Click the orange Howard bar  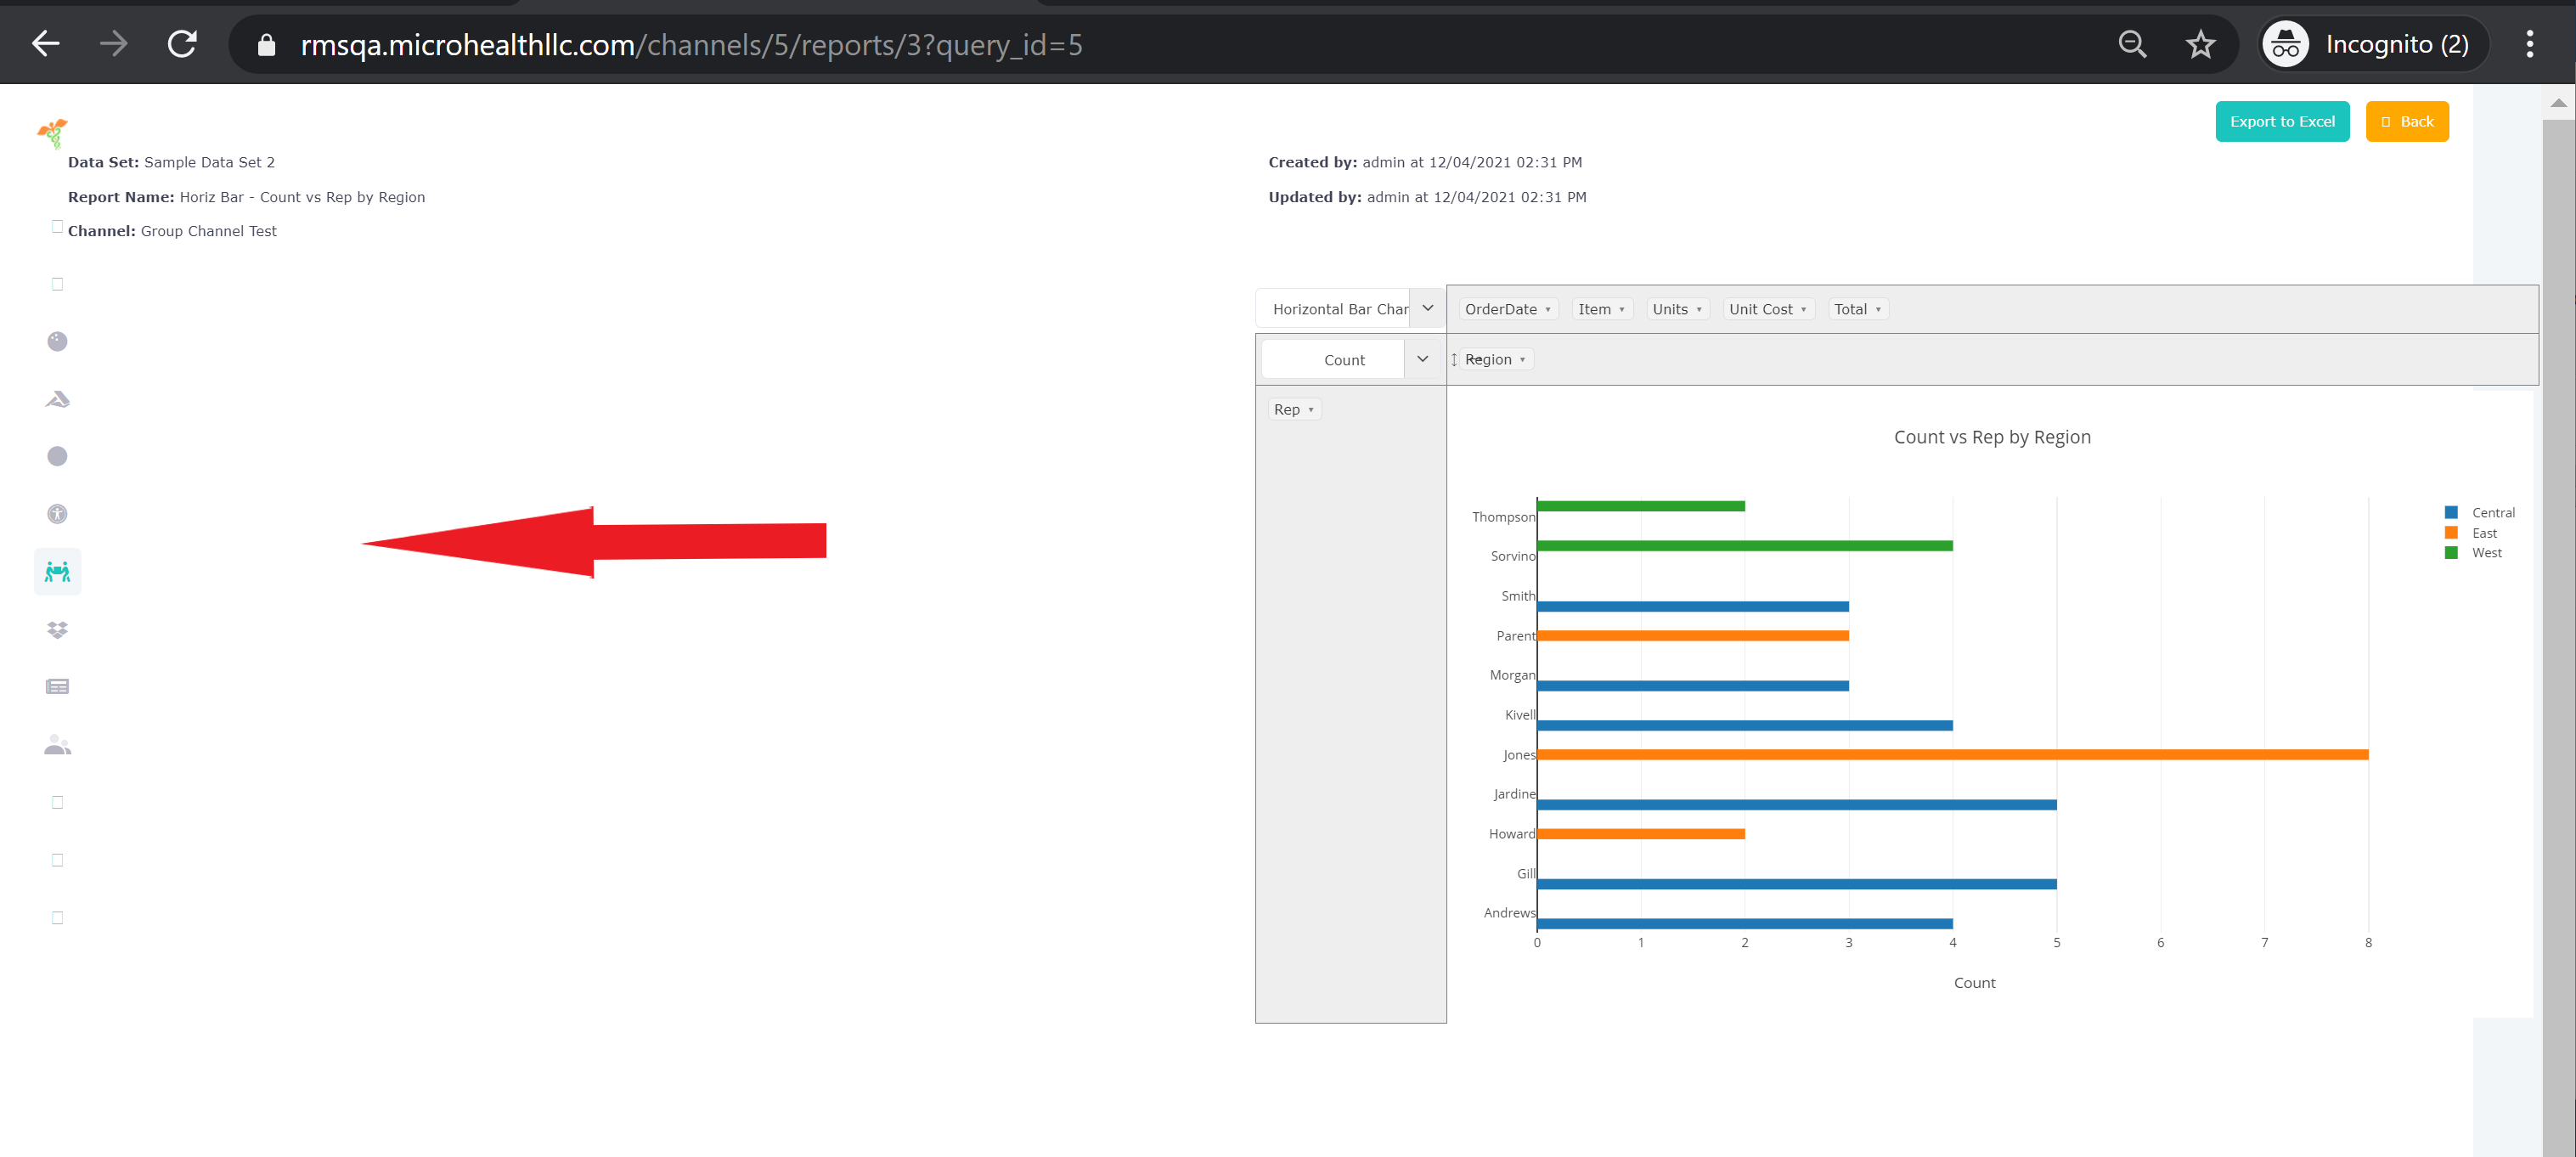pyautogui.click(x=1641, y=833)
